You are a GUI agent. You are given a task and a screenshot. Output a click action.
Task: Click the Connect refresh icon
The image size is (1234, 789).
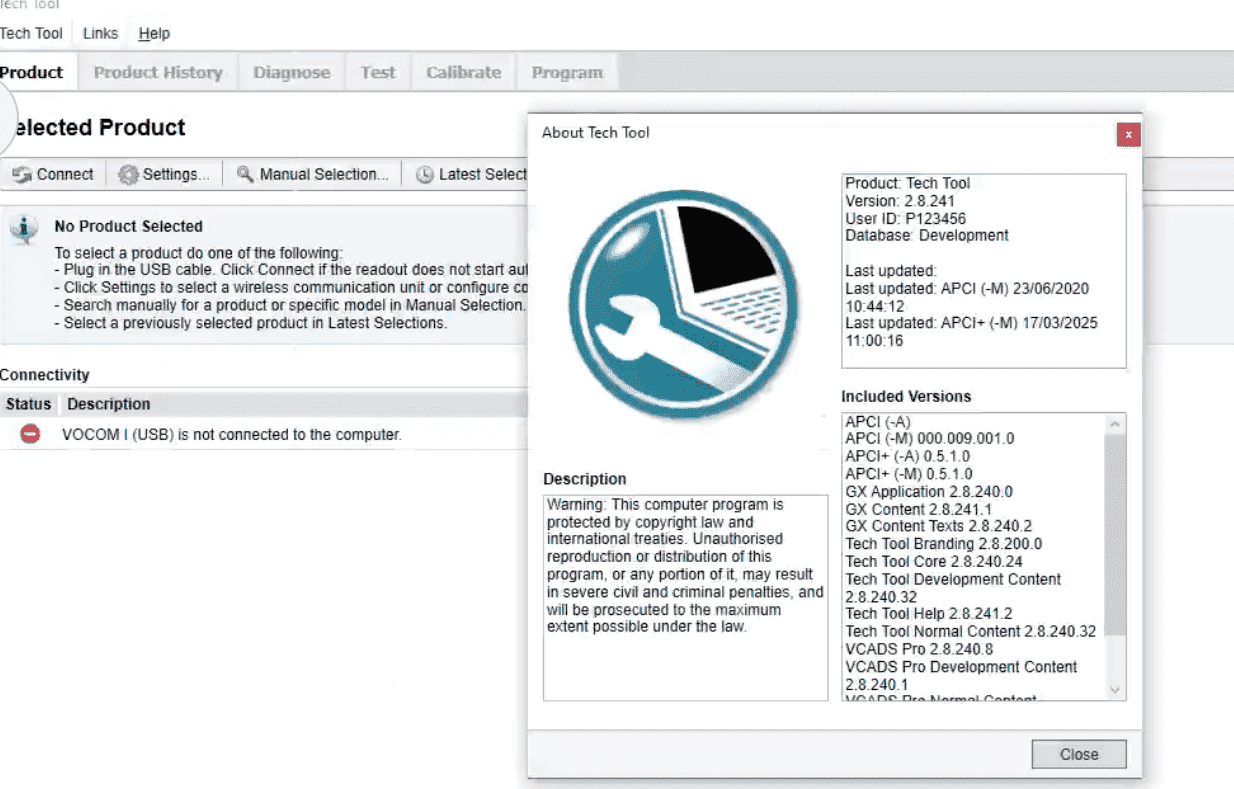click(x=22, y=175)
